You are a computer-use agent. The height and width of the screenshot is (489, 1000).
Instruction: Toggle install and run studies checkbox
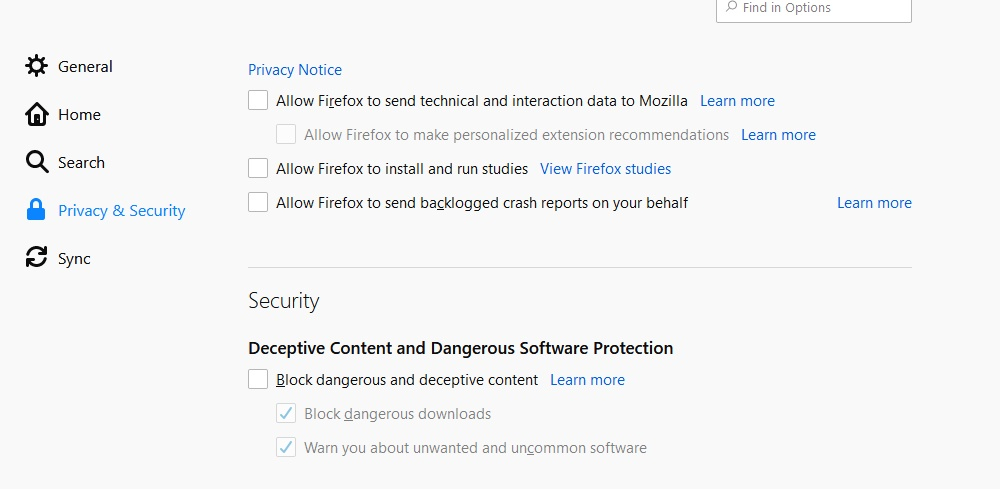click(258, 168)
